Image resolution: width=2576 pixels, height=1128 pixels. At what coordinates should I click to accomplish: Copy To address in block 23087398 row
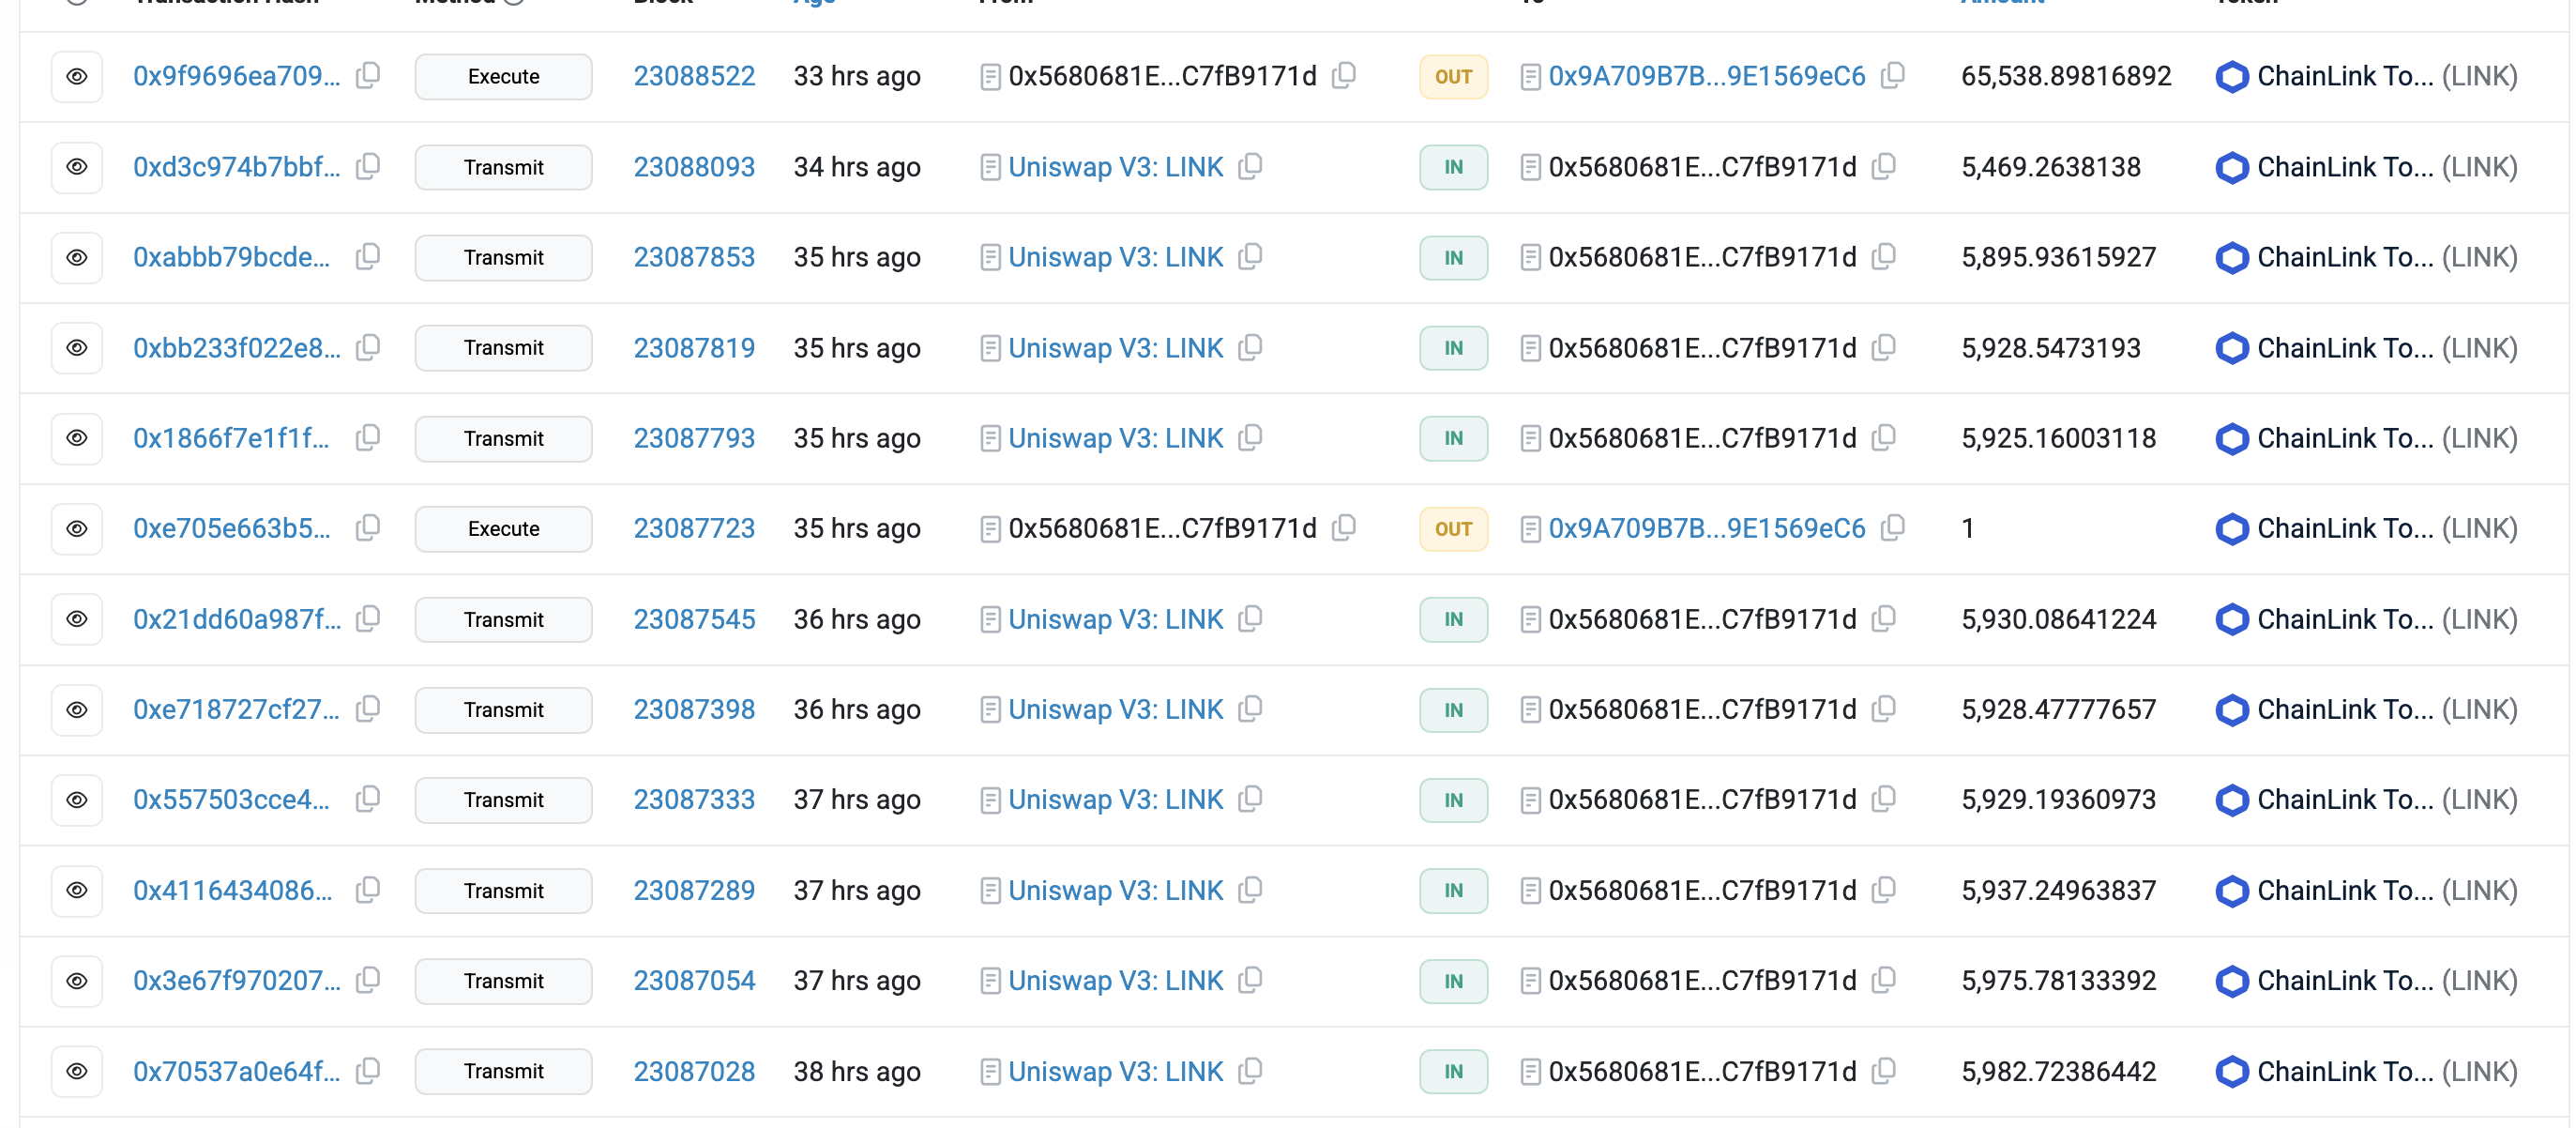(1884, 709)
